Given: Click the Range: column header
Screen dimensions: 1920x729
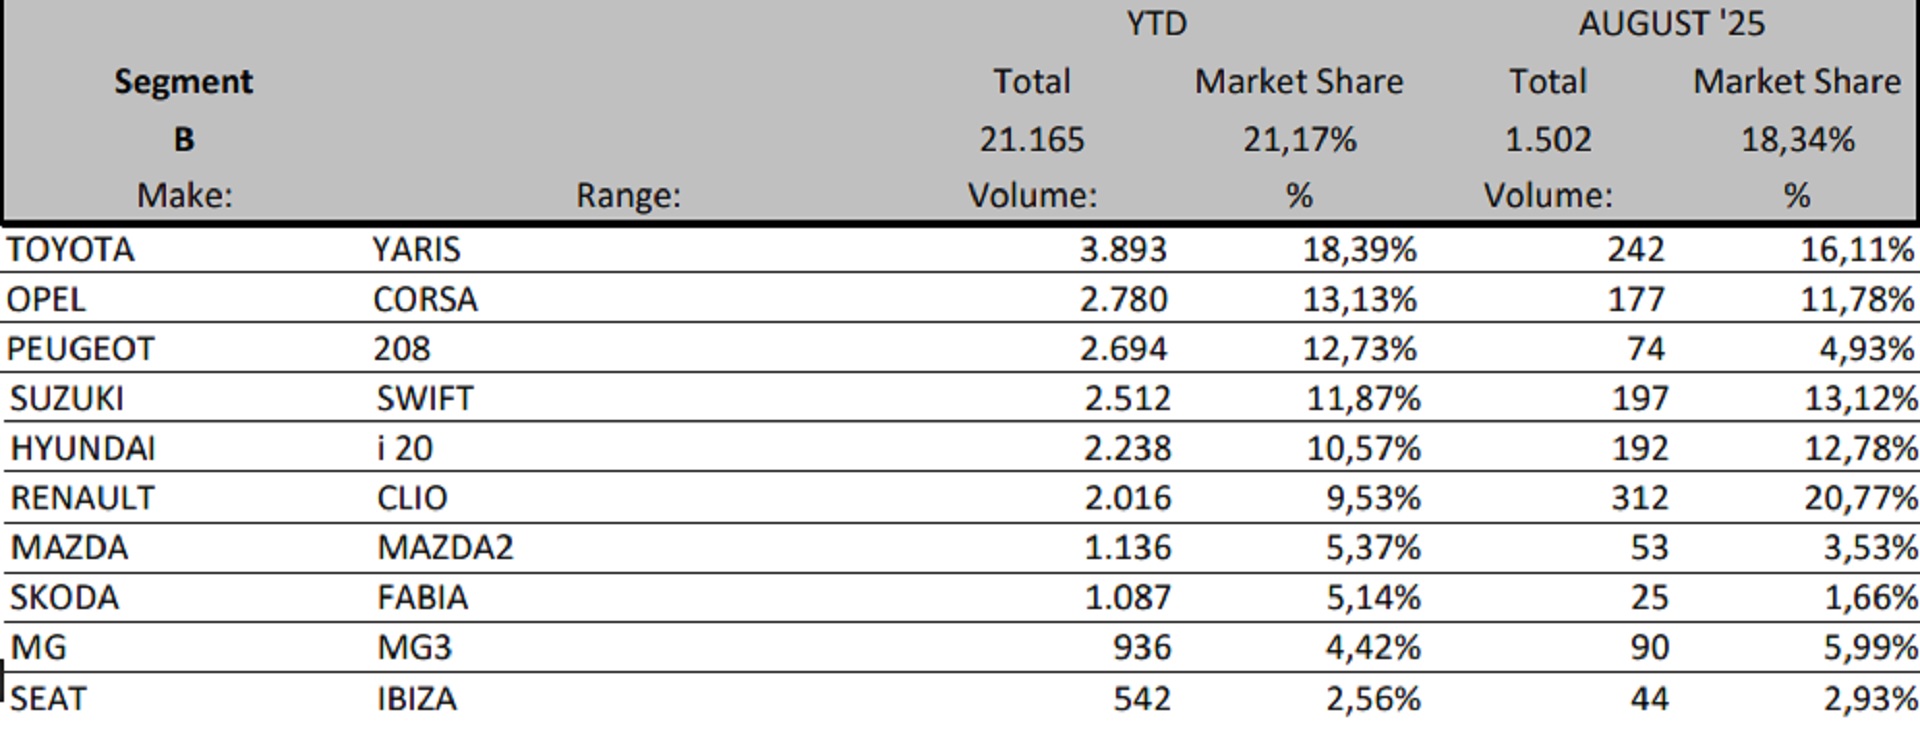Looking at the screenshot, I should point(628,194).
